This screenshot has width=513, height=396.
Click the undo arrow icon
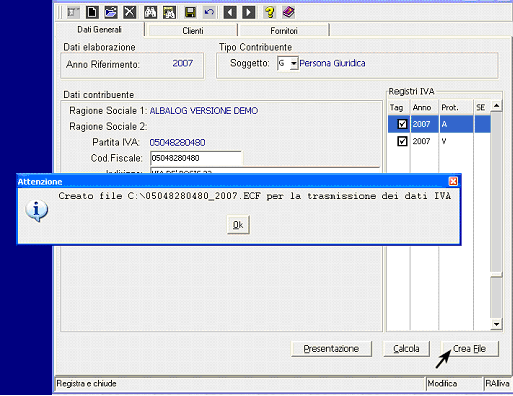click(x=209, y=12)
